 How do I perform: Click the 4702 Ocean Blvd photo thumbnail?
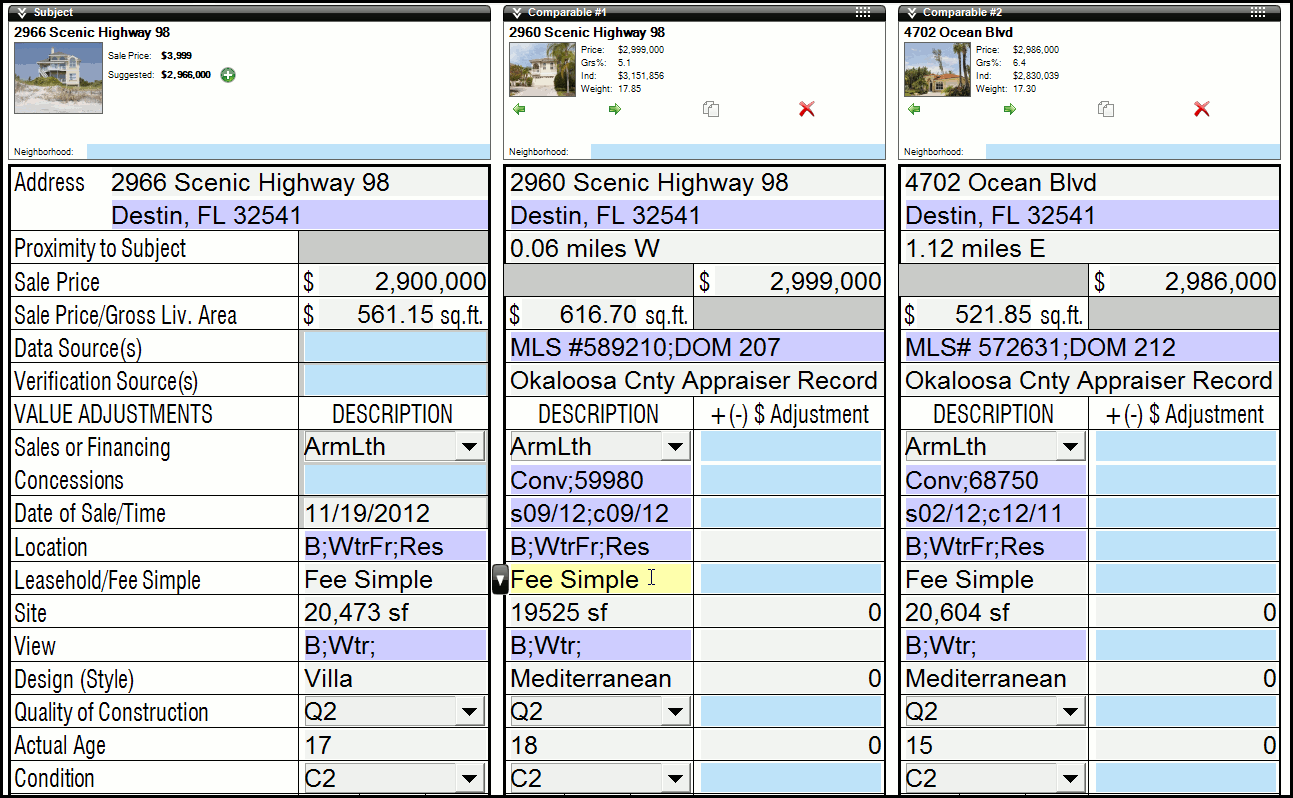tap(937, 69)
